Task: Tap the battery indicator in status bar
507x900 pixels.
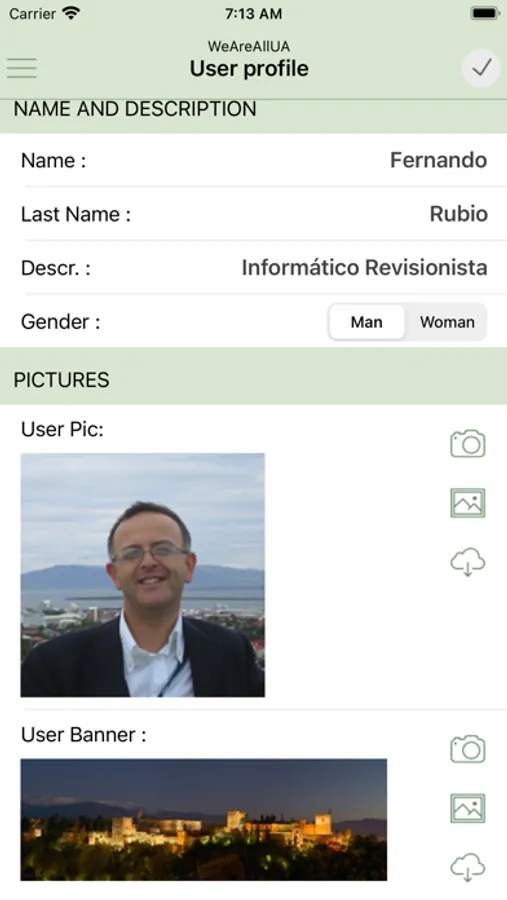Action: (485, 13)
